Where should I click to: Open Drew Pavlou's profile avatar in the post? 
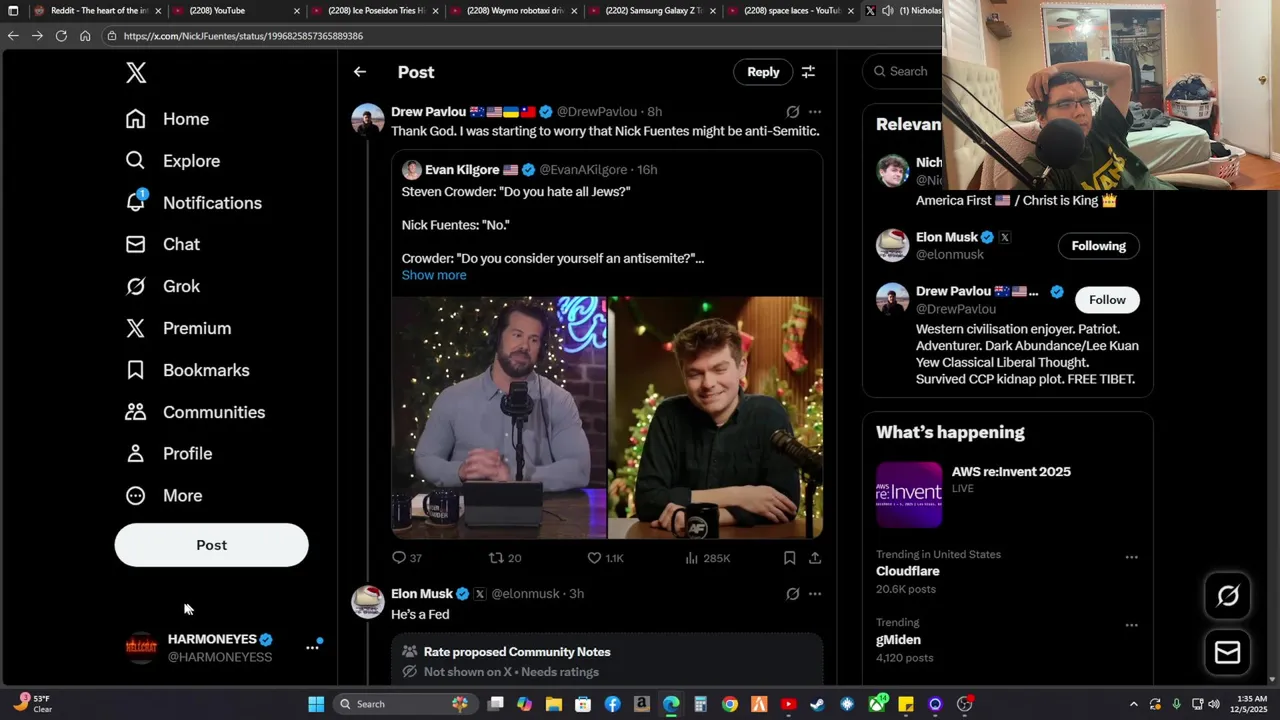368,119
